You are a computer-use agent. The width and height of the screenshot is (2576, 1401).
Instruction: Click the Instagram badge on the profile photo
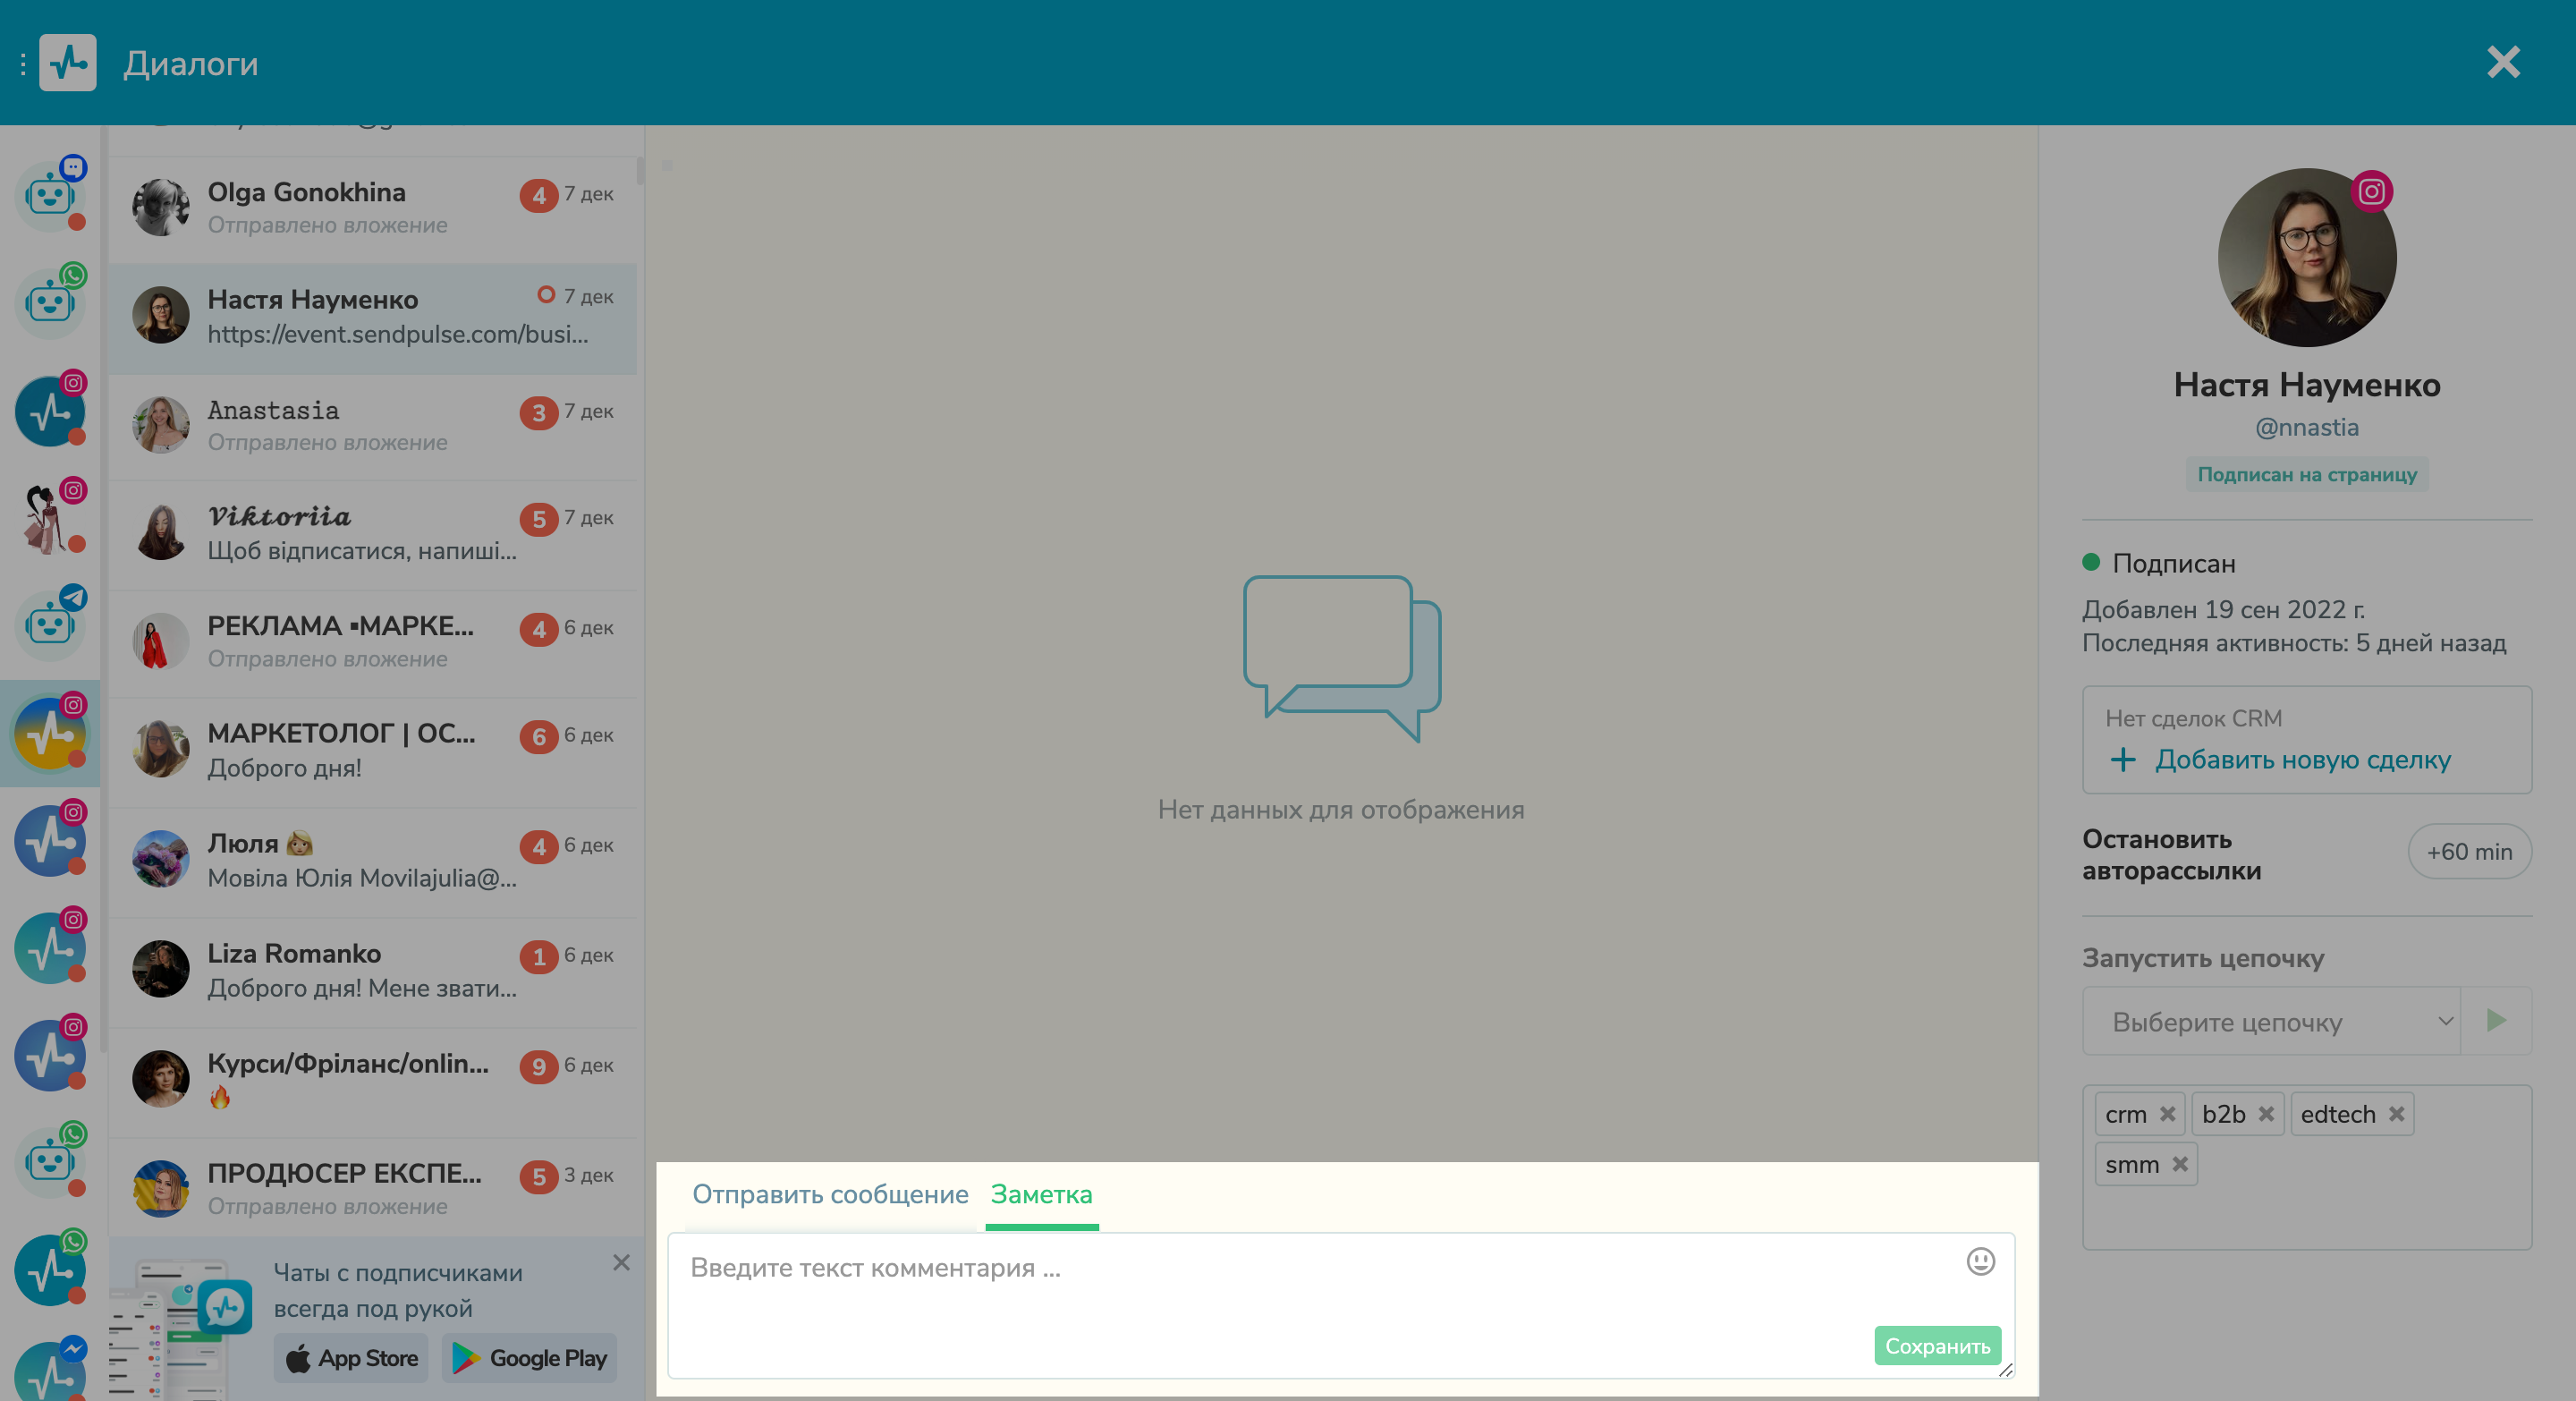[x=2371, y=191]
